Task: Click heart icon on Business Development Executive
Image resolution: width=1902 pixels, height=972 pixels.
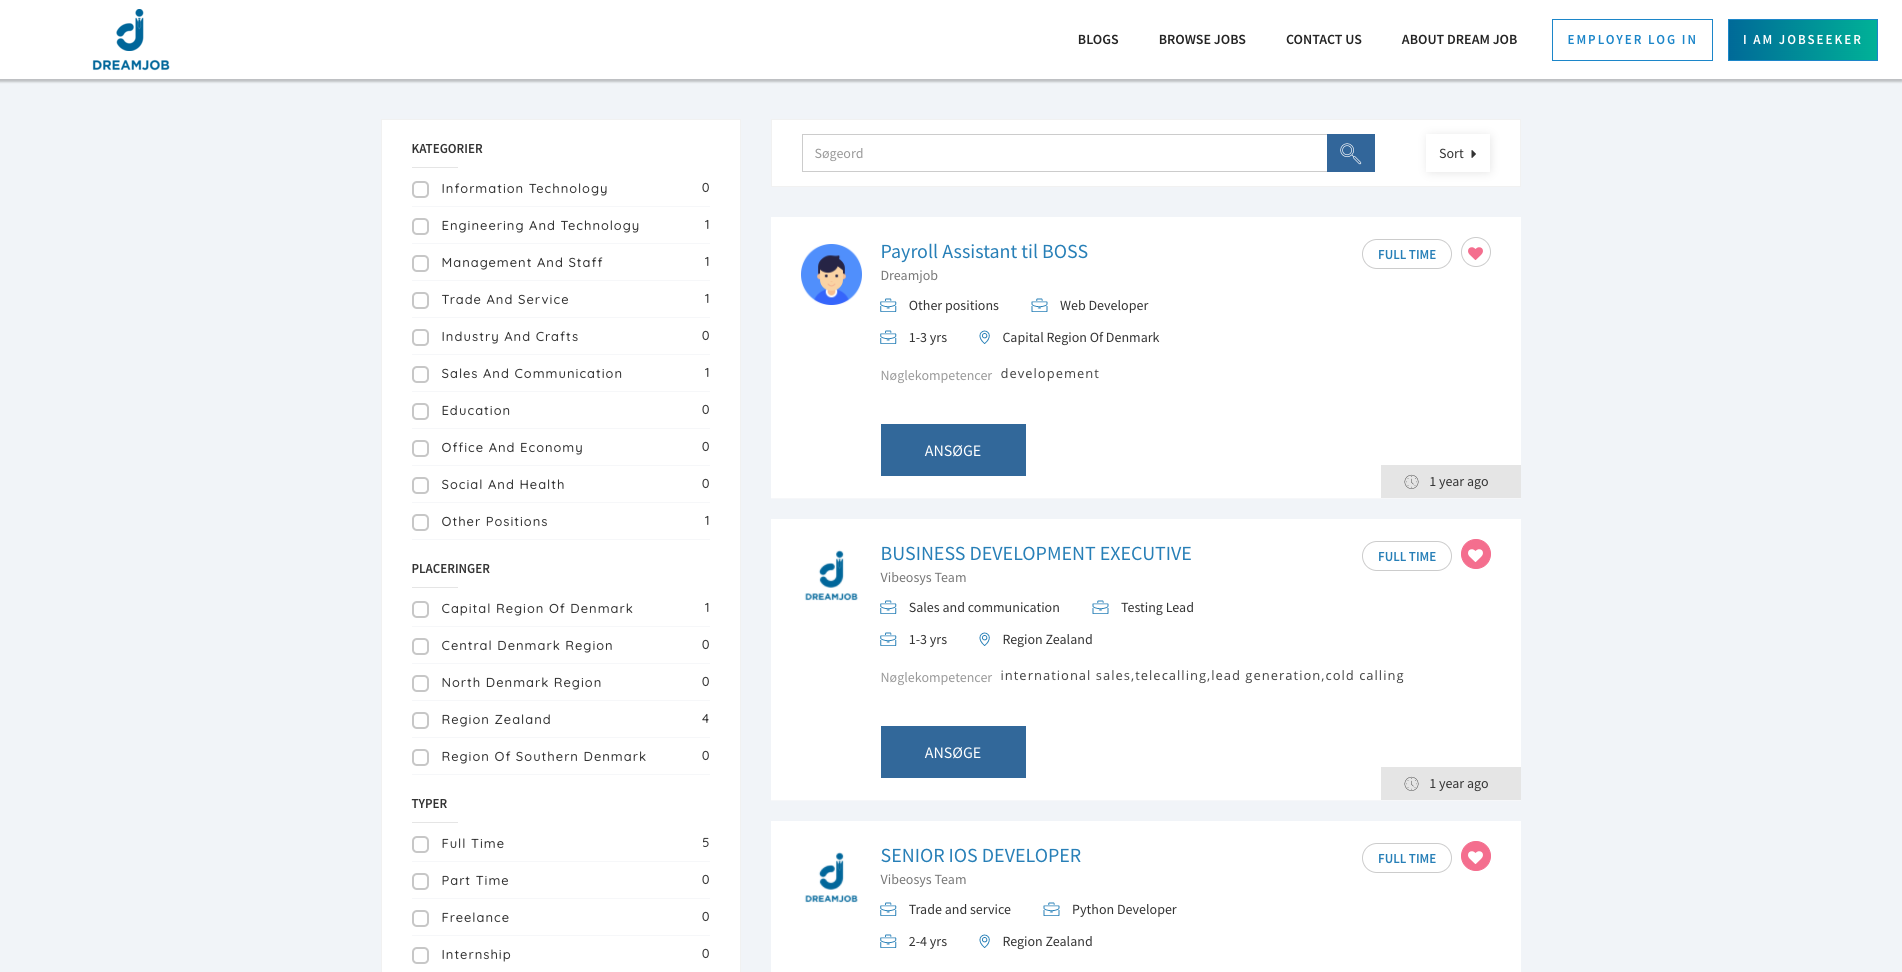Action: [x=1475, y=555]
